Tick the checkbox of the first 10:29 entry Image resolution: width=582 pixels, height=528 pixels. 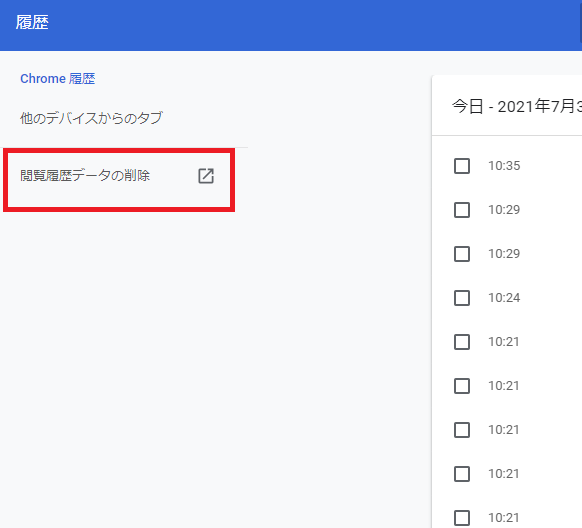click(x=462, y=210)
